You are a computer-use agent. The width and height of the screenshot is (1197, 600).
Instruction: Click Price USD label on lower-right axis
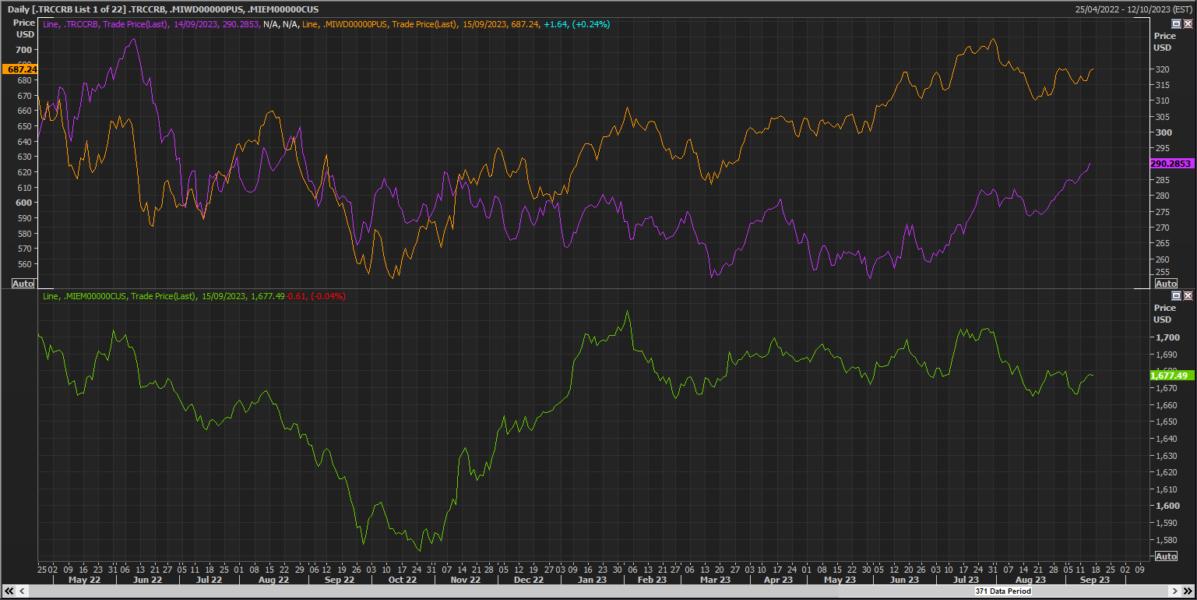1165,314
